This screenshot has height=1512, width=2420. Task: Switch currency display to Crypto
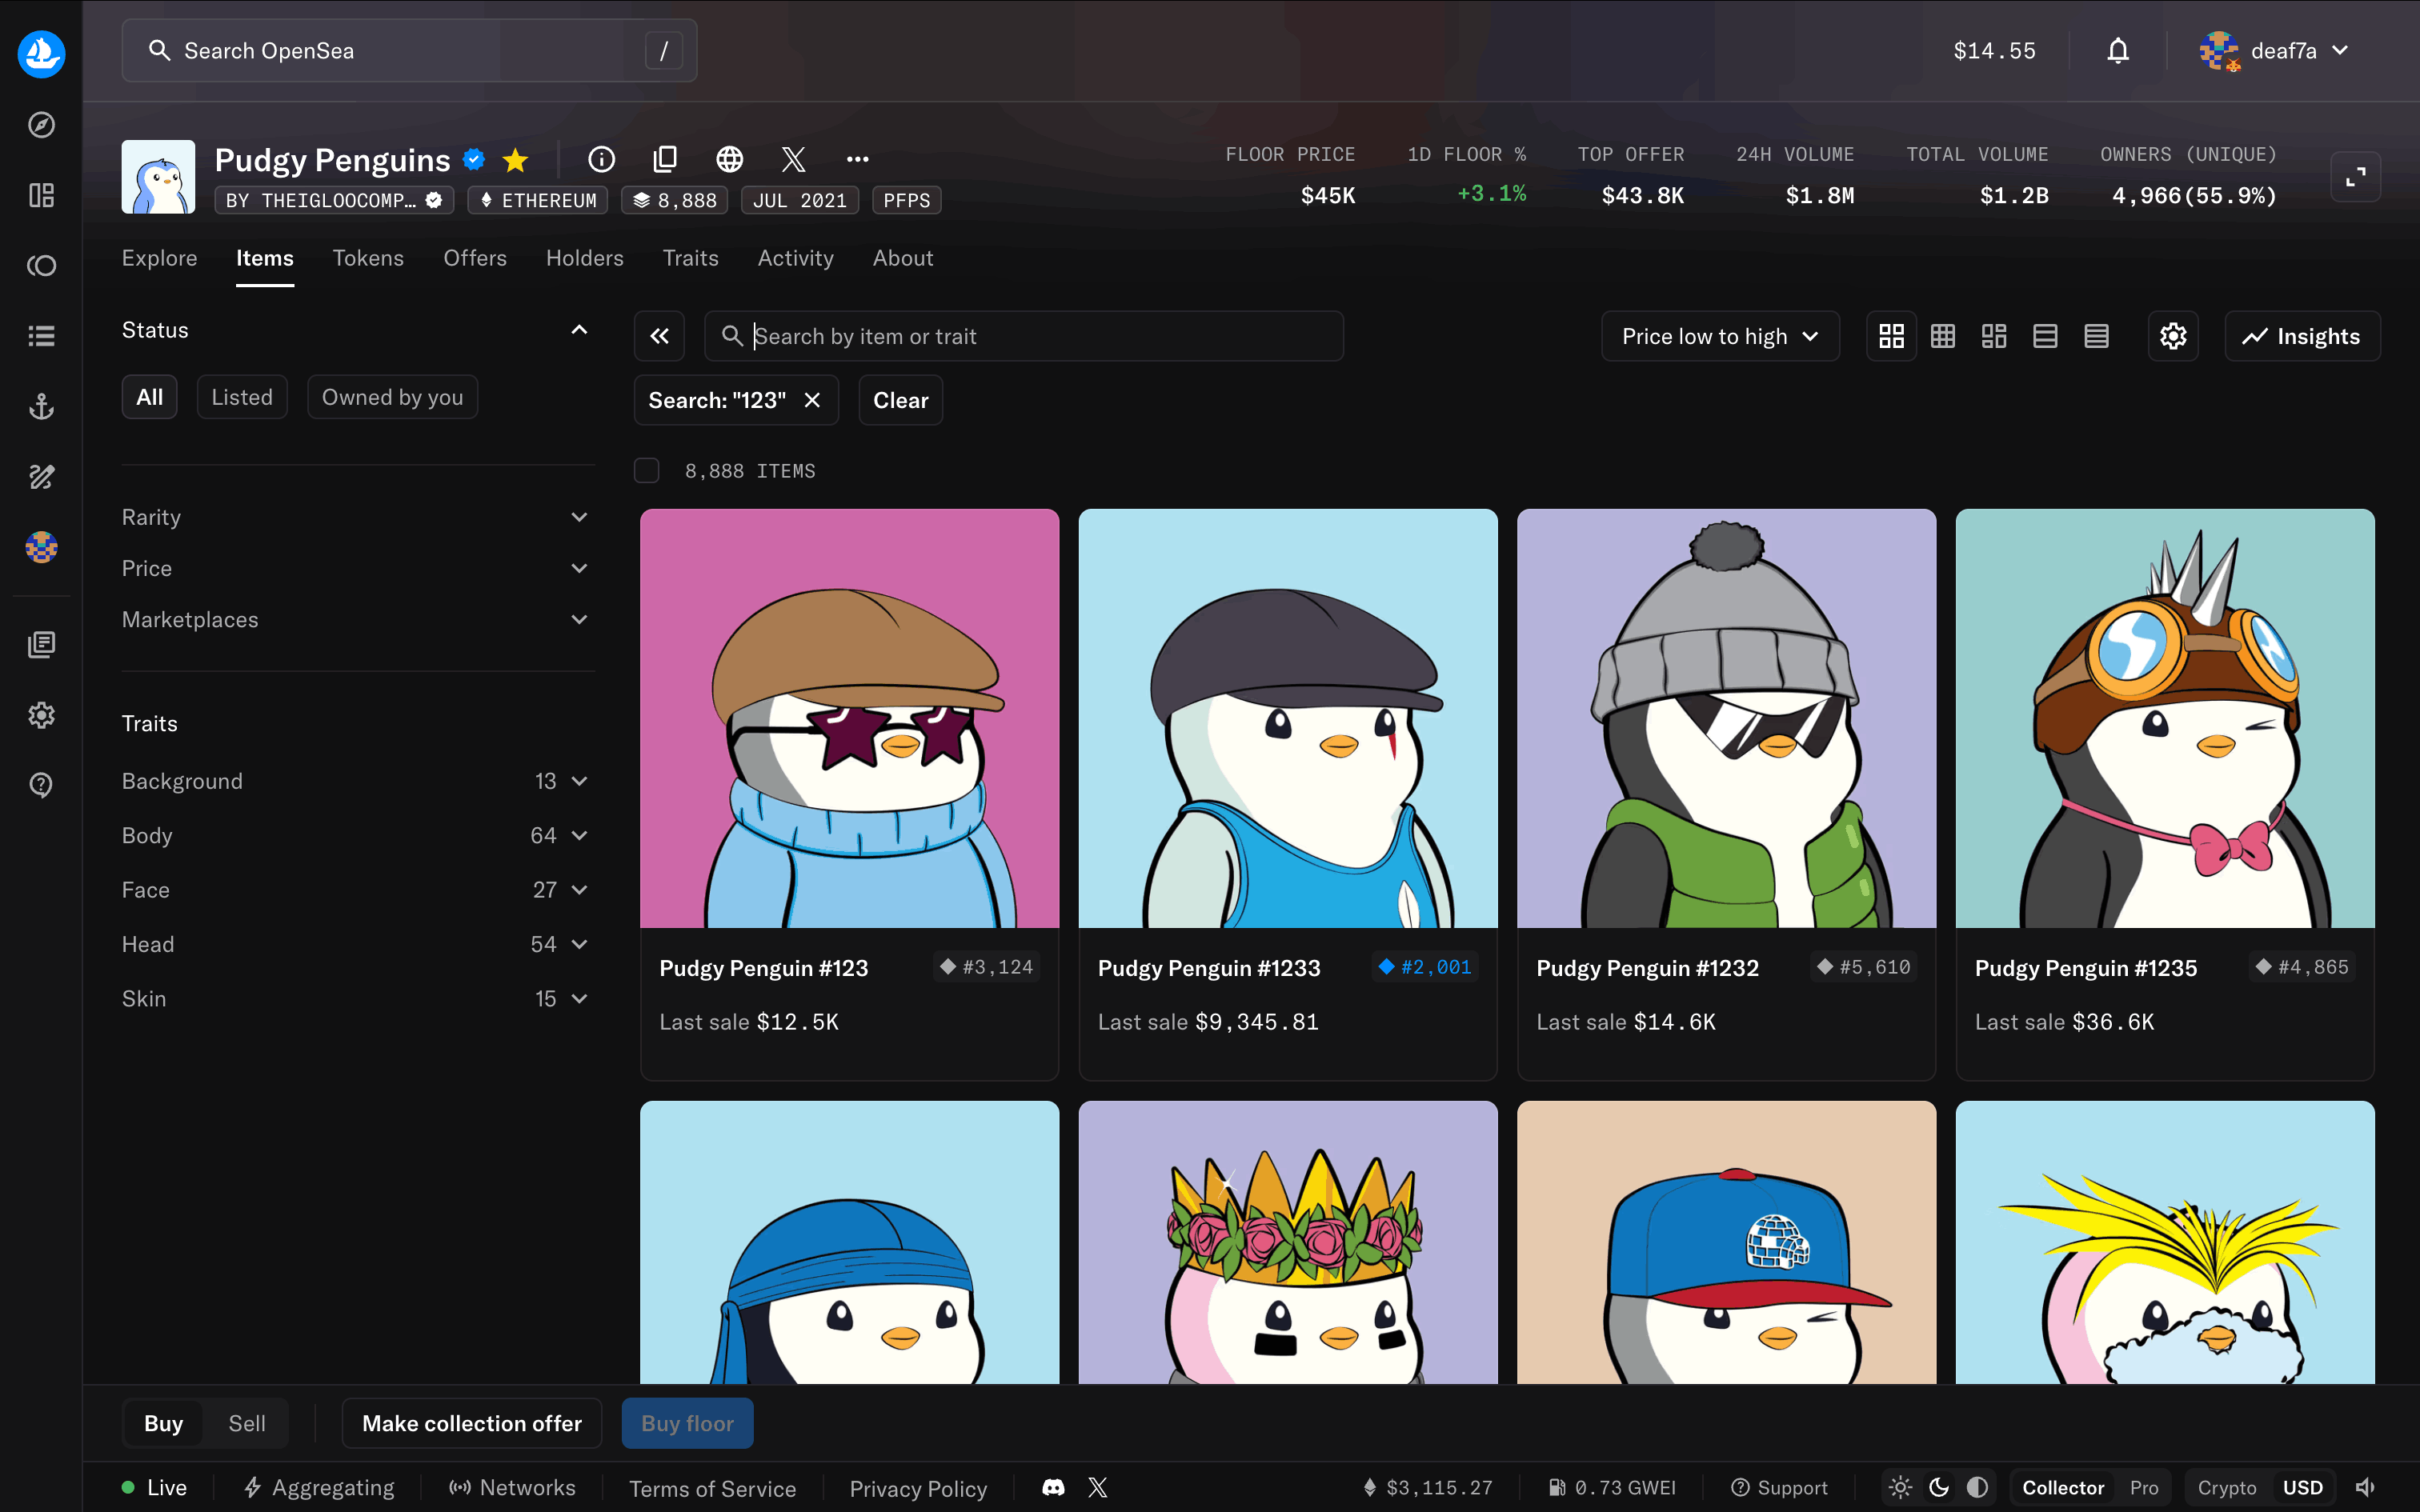pos(2226,1488)
